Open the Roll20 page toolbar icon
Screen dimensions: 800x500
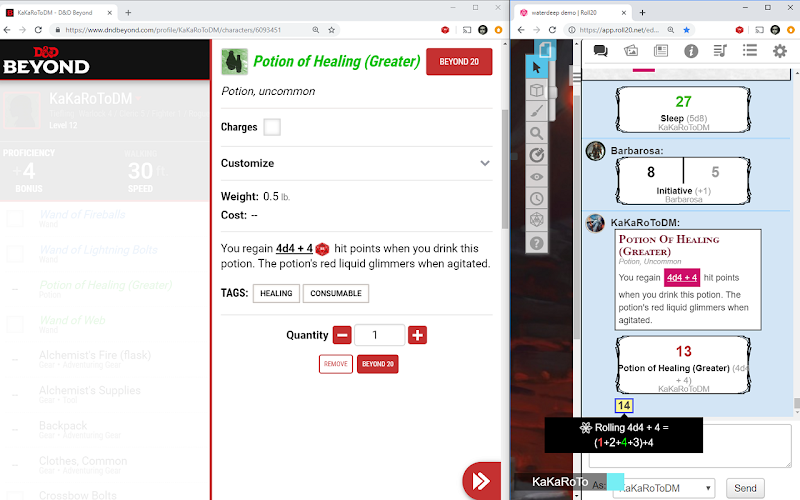[545, 49]
